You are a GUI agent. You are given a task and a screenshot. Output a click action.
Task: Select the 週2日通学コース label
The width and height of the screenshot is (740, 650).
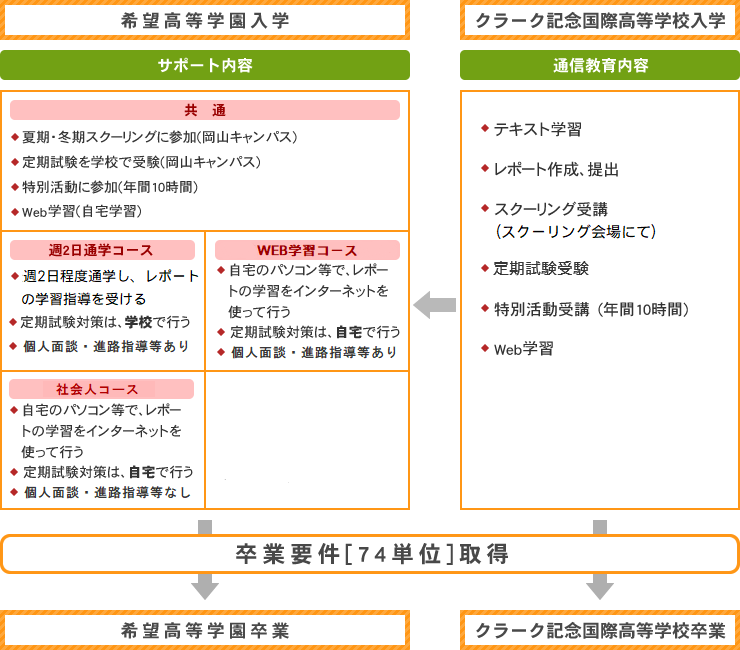tap(102, 250)
